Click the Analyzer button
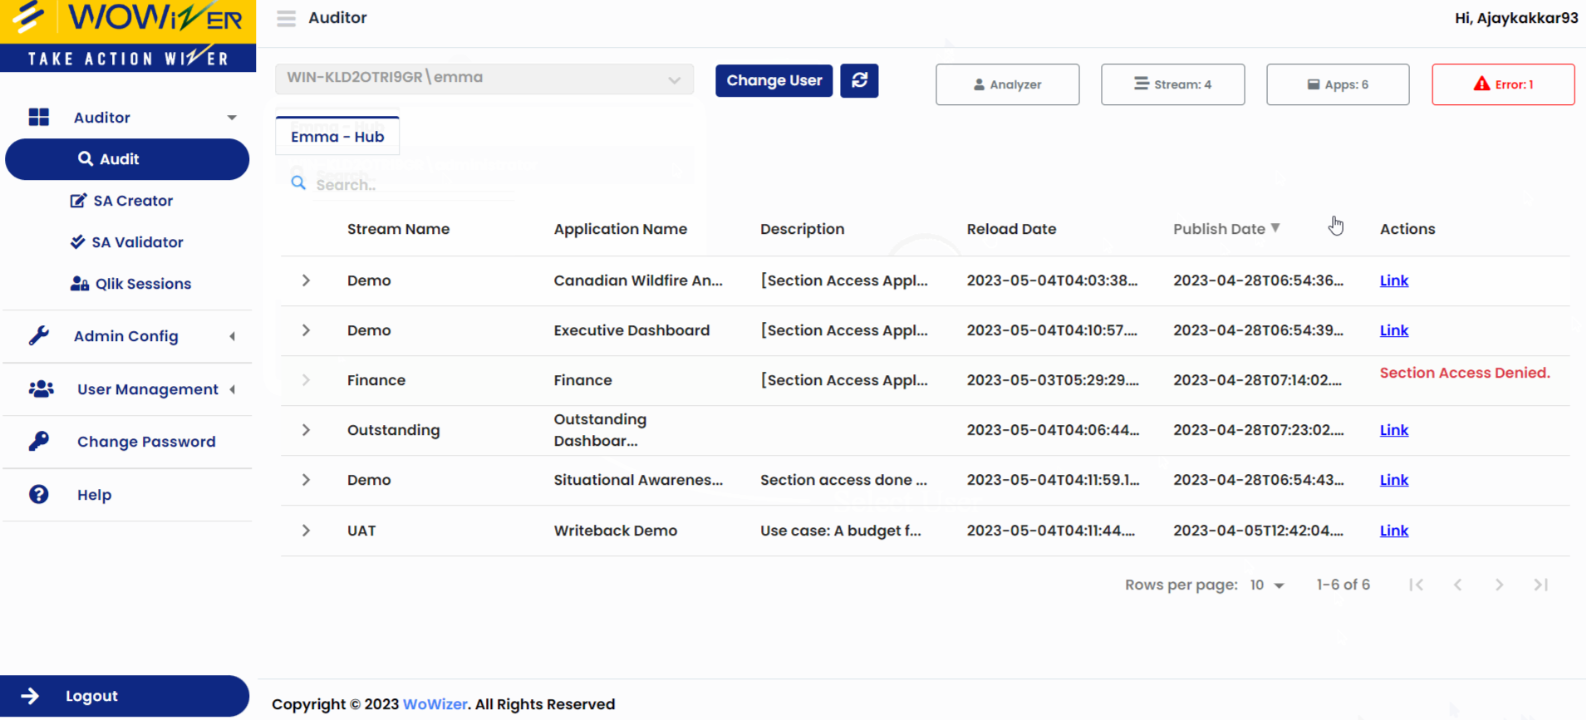This screenshot has width=1586, height=720. pos(1007,84)
